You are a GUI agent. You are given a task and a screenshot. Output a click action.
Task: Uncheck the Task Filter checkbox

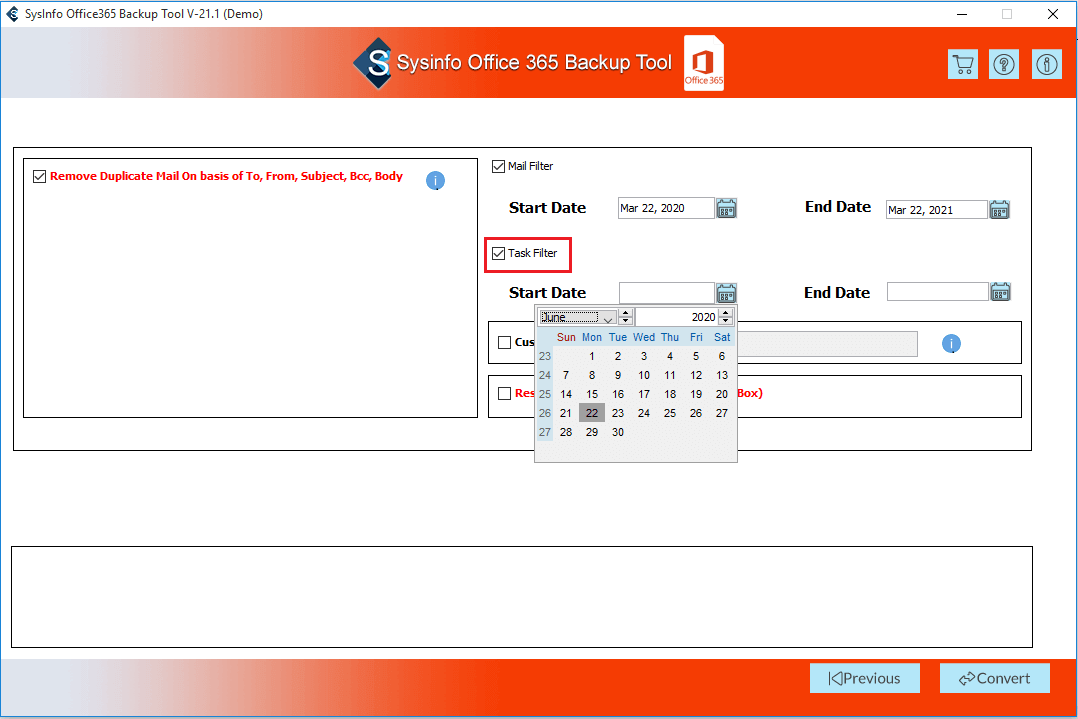point(498,254)
